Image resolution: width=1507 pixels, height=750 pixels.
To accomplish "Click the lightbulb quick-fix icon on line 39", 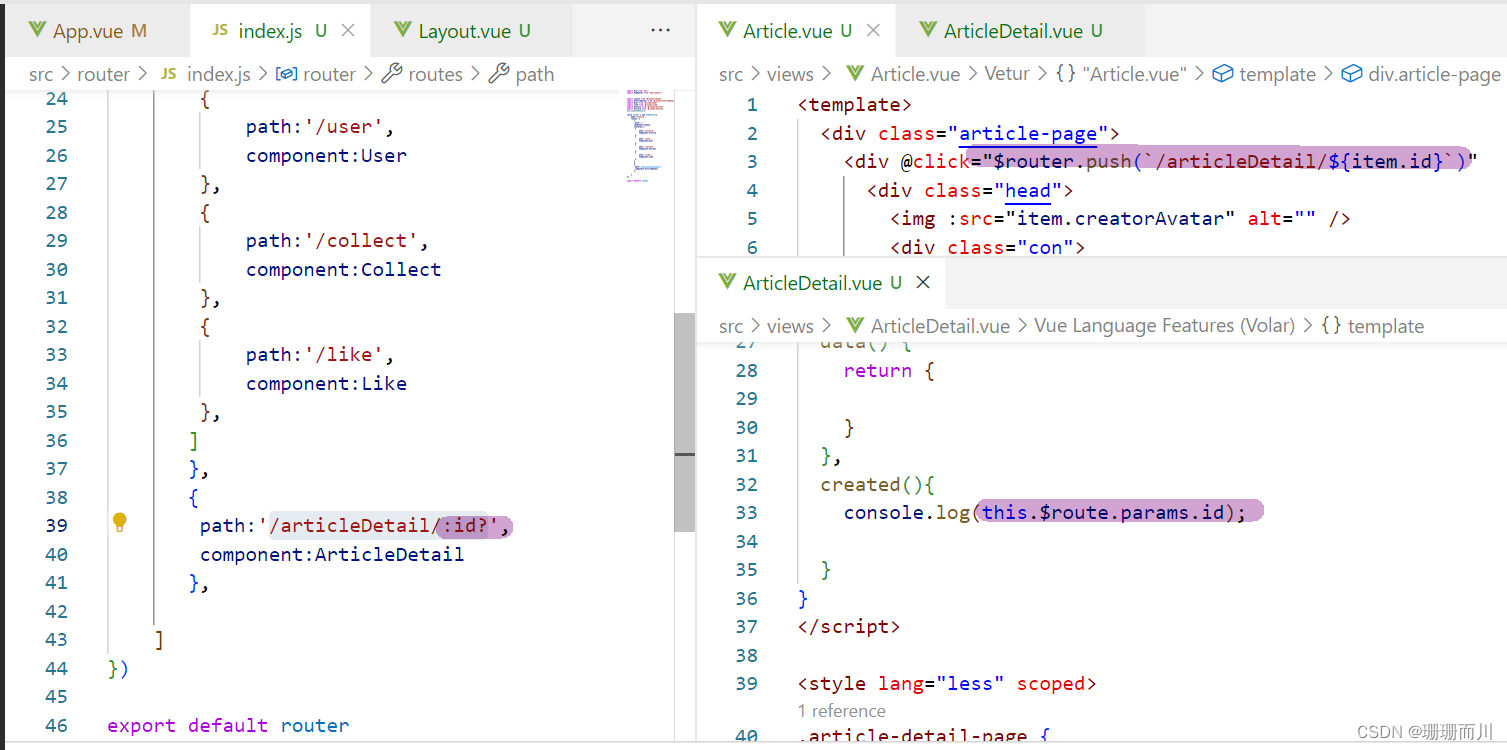I will pos(120,522).
